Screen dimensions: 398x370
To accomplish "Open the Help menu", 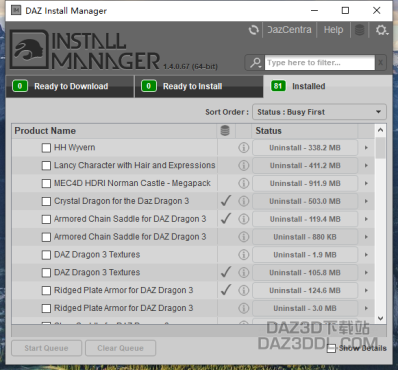I will pos(333,30).
